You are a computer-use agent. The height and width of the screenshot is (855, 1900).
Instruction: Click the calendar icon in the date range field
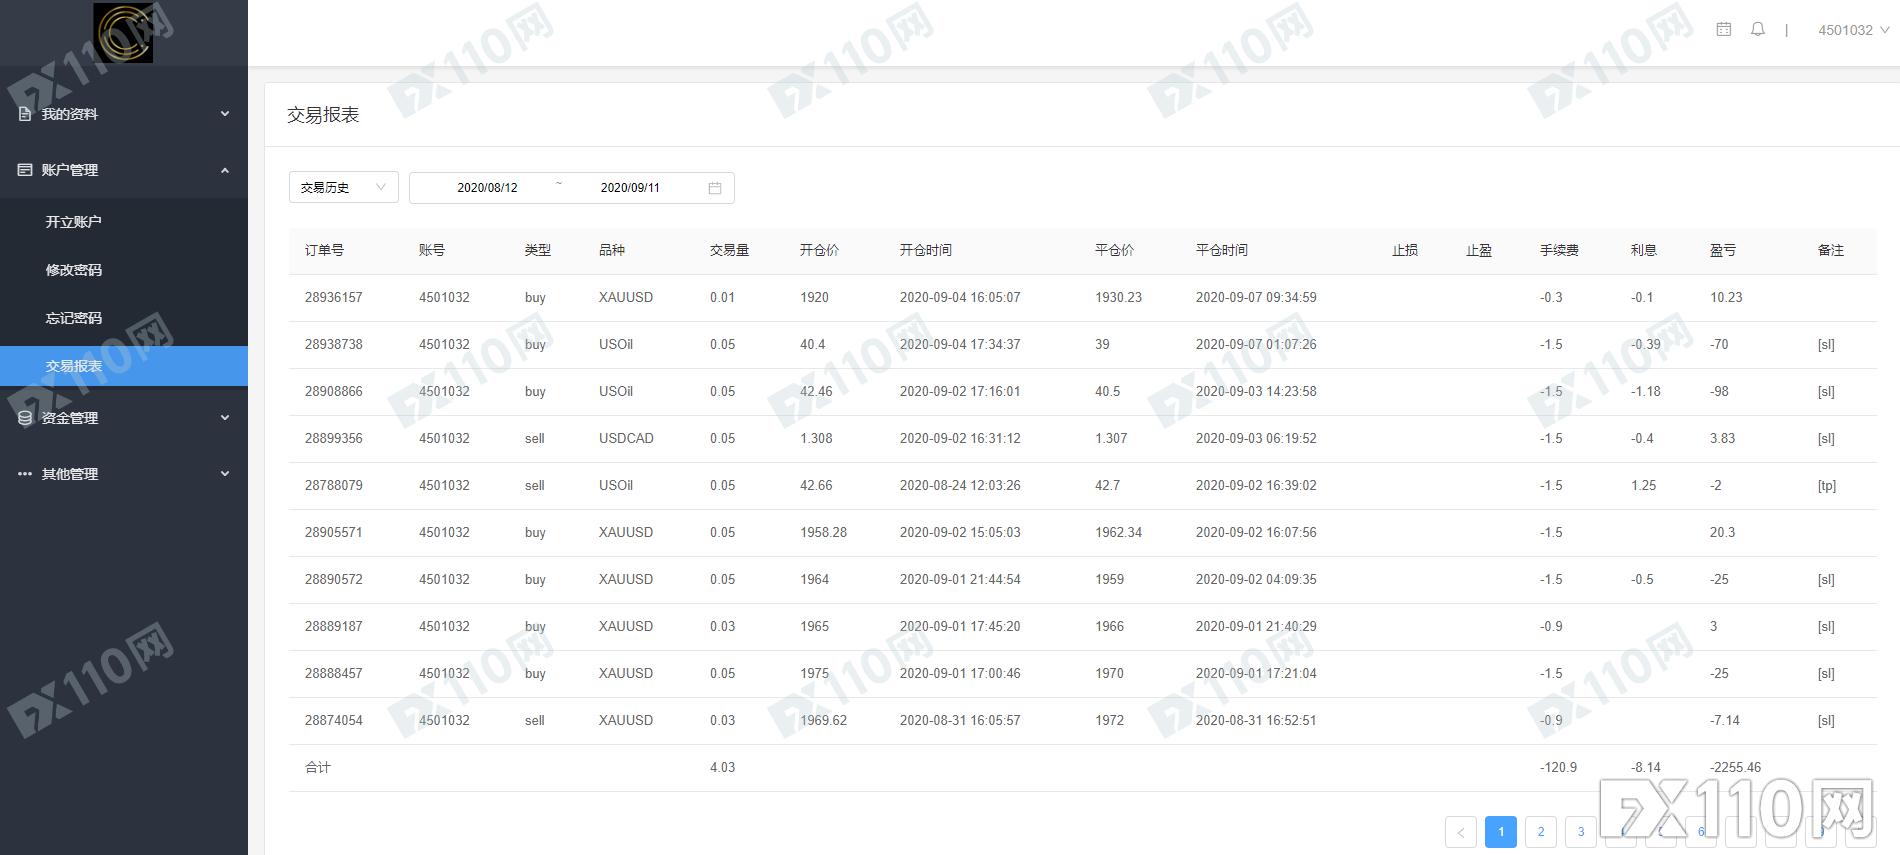tap(715, 188)
